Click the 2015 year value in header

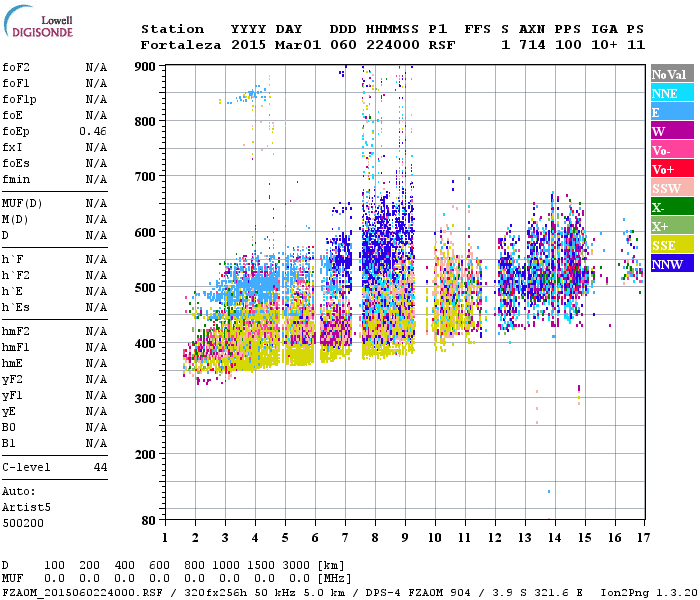pyautogui.click(x=248, y=45)
